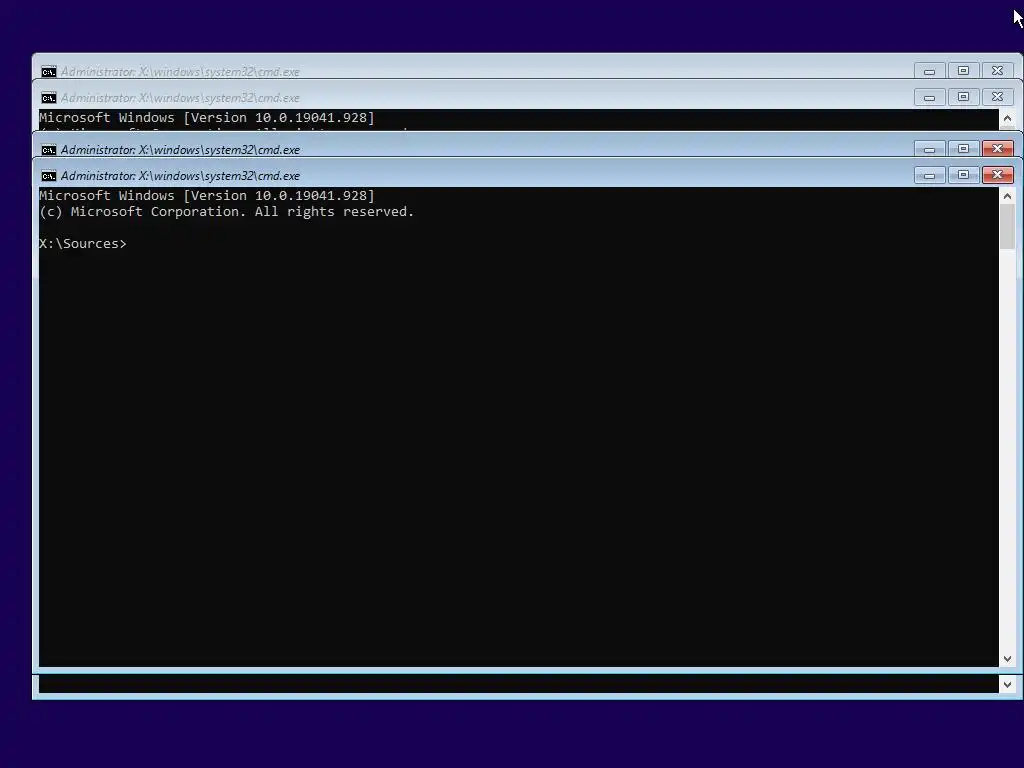Click the cmd icon of the window directly behind the front one
1024x768 pixels.
click(48, 150)
